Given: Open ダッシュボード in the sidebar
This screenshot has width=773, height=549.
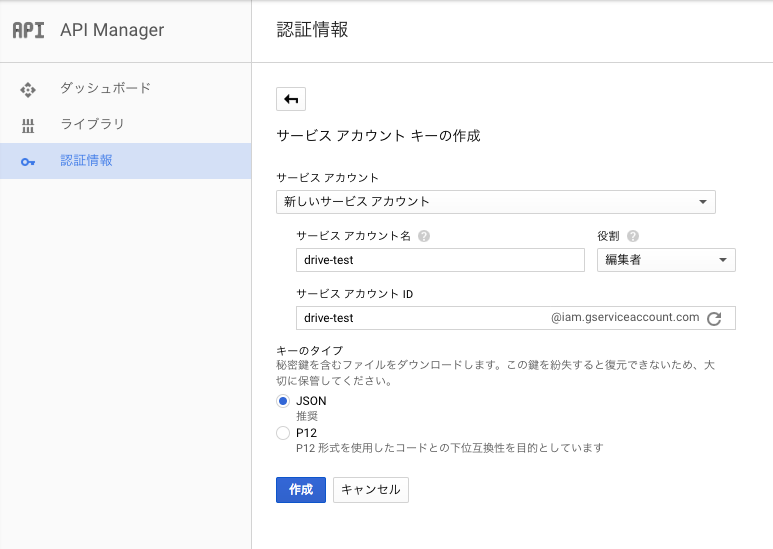Looking at the screenshot, I should [x=125, y=89].
